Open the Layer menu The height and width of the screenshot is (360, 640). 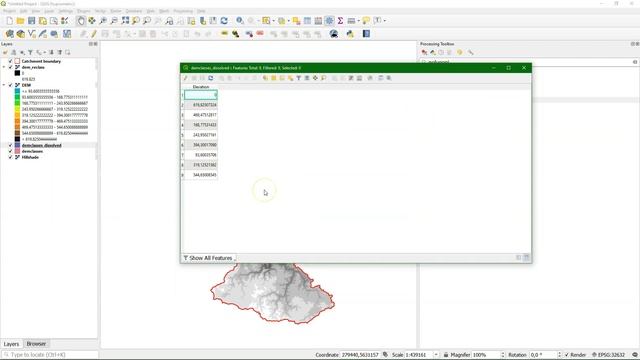click(x=49, y=11)
